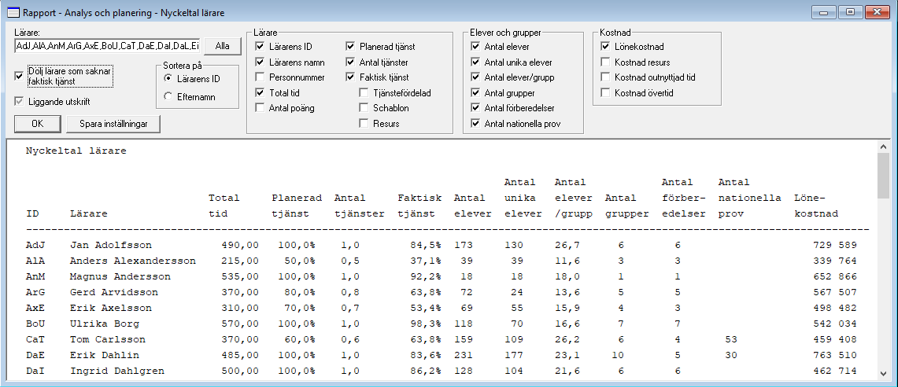The image size is (898, 387).
Task: Enable the Tjänstefördelad checkbox
Action: (364, 93)
